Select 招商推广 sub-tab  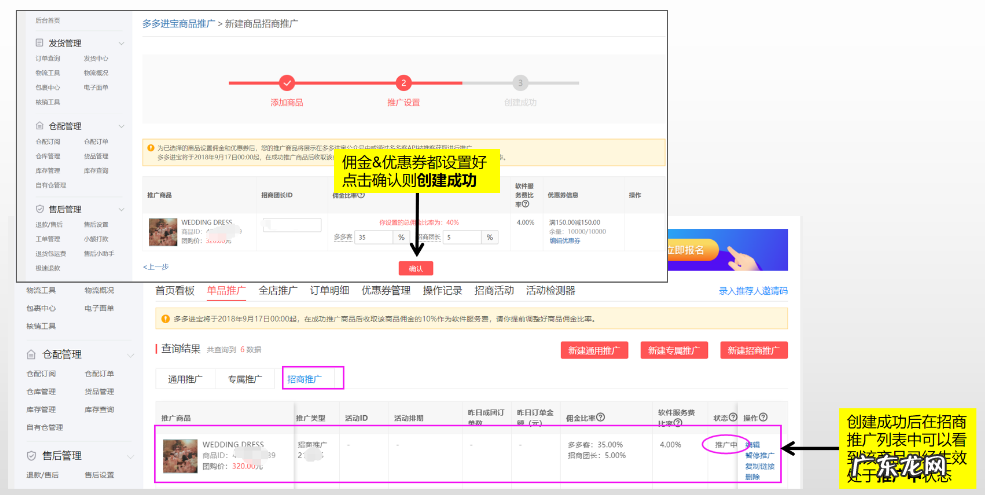[305, 379]
